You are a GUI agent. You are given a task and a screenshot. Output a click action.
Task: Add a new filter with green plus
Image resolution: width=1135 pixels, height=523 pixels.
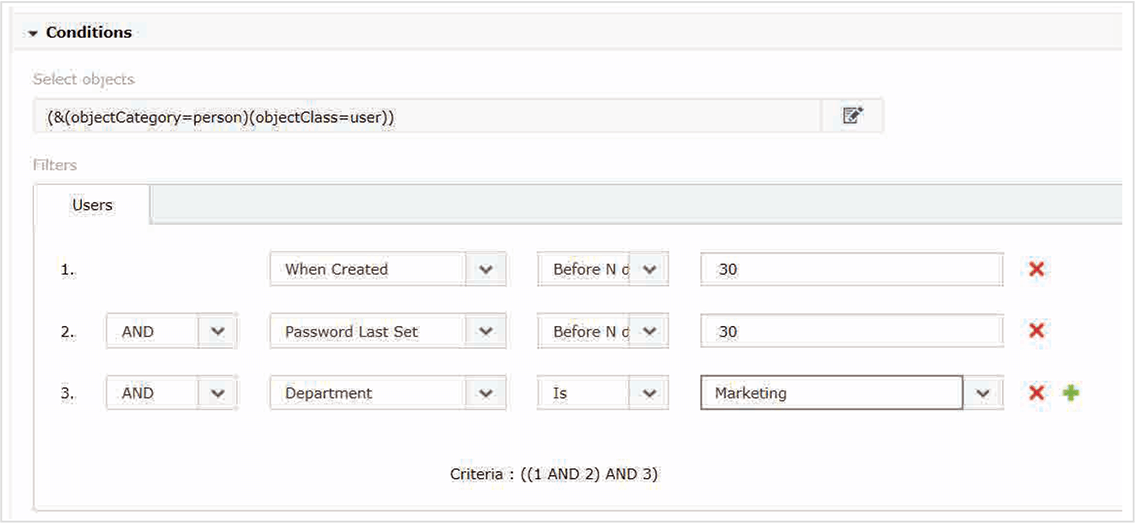tap(1071, 393)
